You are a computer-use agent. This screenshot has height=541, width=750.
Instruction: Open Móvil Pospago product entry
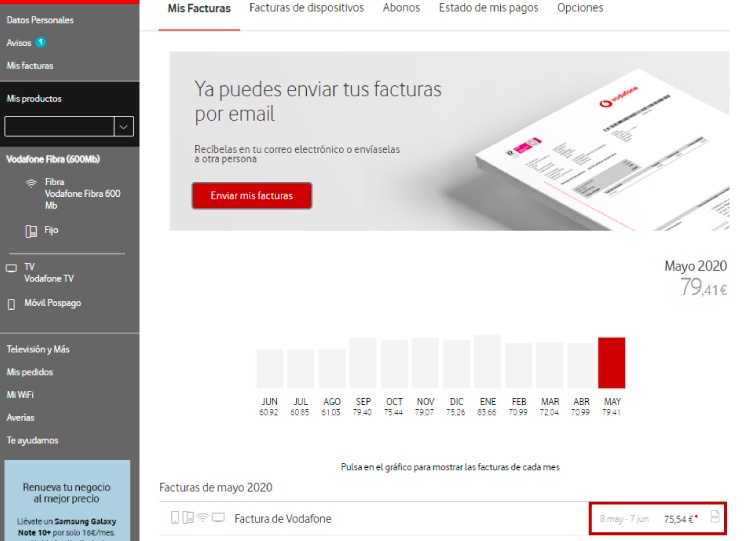pyautogui.click(x=53, y=303)
